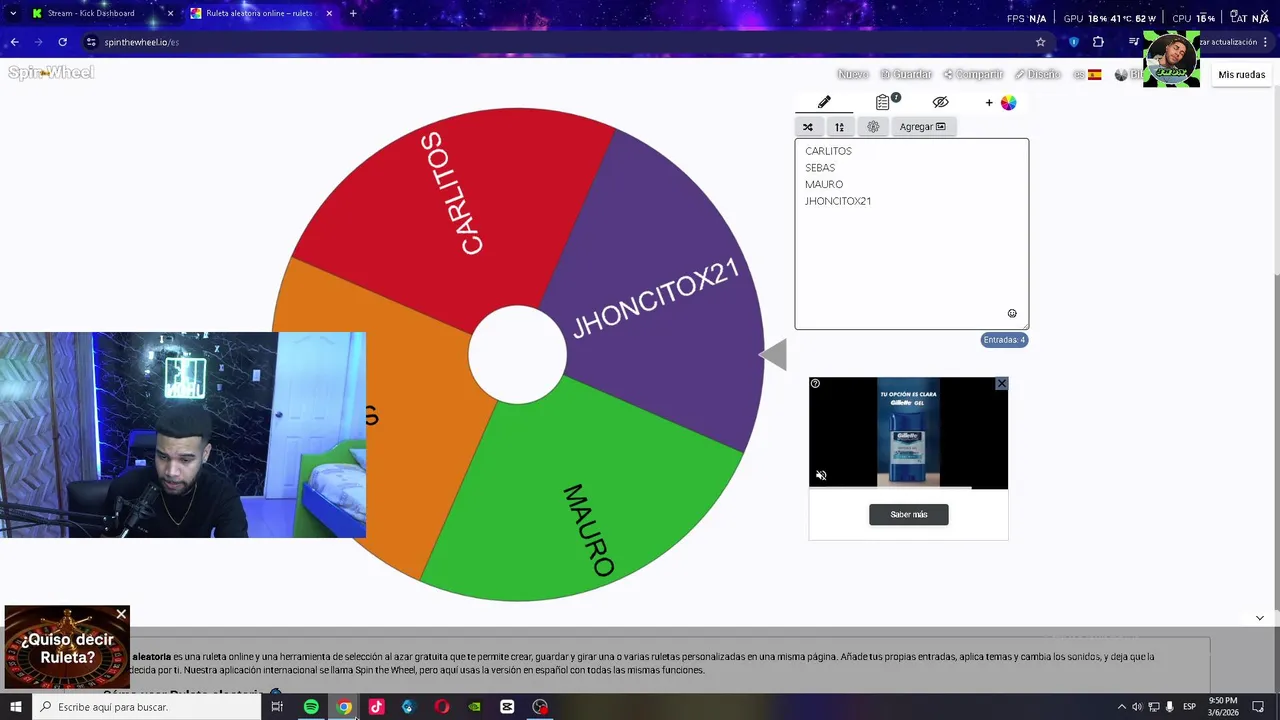The height and width of the screenshot is (720, 1280).
Task: Click Nuevo in the top menu
Action: click(x=852, y=75)
